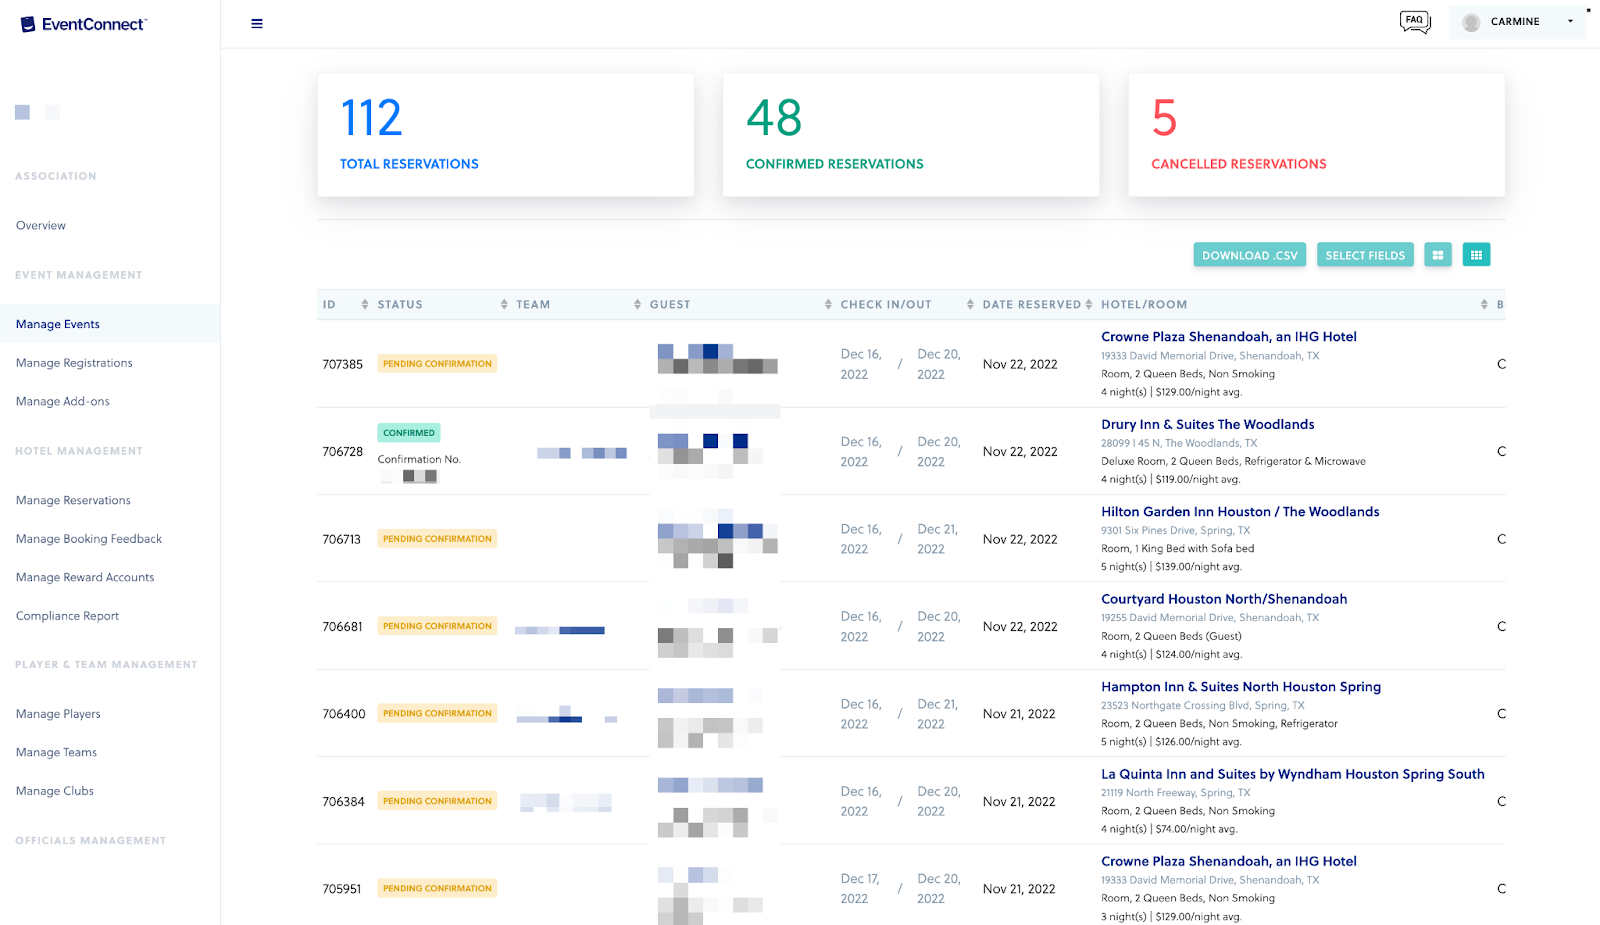The image size is (1600, 925).
Task: Open the FAQ chat icon
Action: (x=1415, y=22)
